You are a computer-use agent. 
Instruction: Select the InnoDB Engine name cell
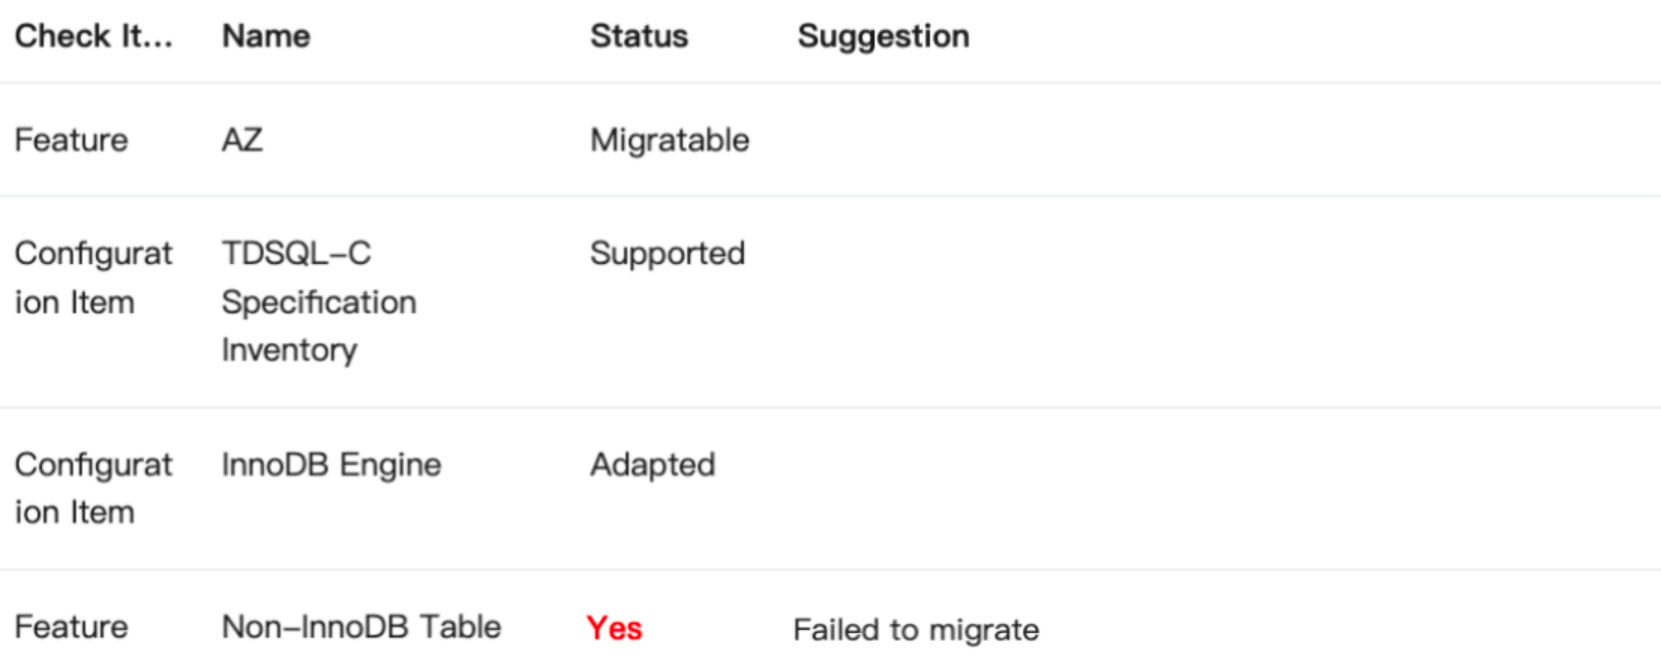(x=331, y=465)
